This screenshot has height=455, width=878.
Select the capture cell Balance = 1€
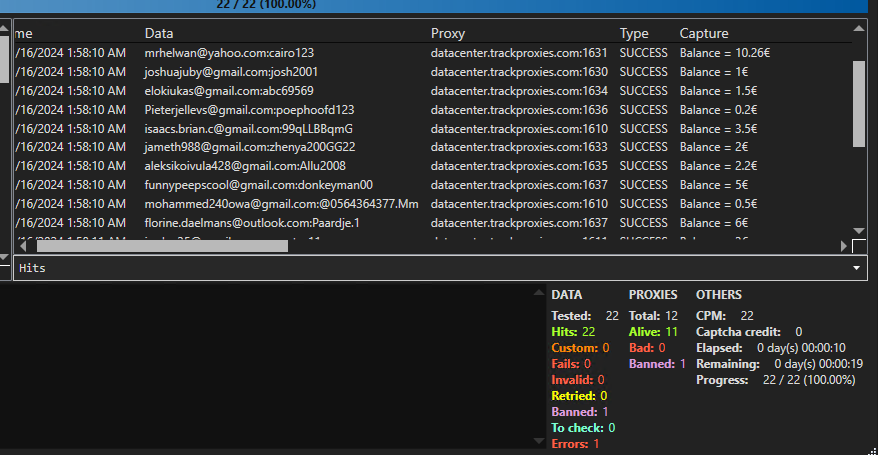(x=714, y=72)
